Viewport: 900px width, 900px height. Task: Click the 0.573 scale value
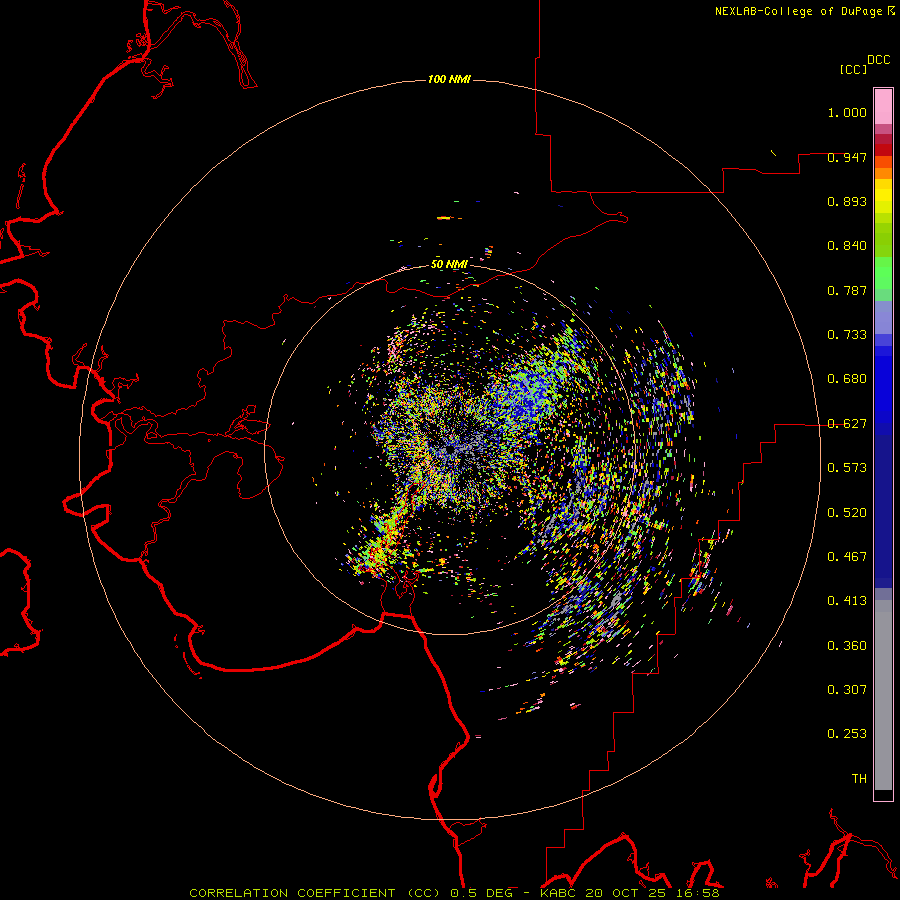tap(847, 468)
